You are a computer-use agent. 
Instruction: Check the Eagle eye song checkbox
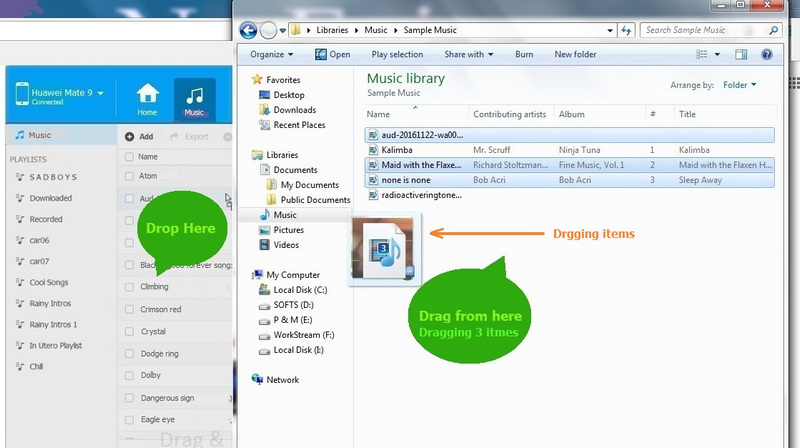(129, 420)
